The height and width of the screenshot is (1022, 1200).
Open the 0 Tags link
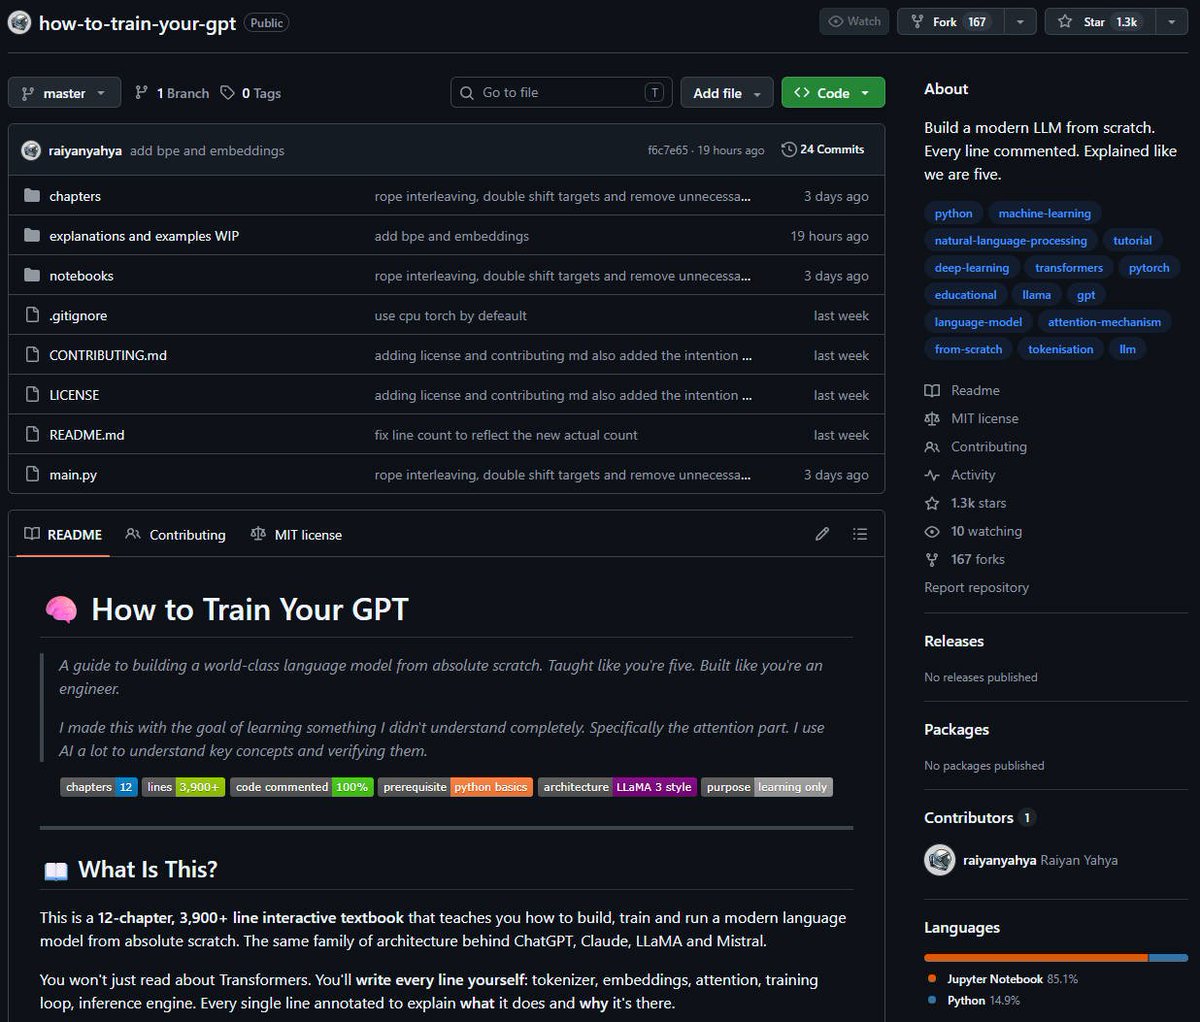tap(251, 93)
